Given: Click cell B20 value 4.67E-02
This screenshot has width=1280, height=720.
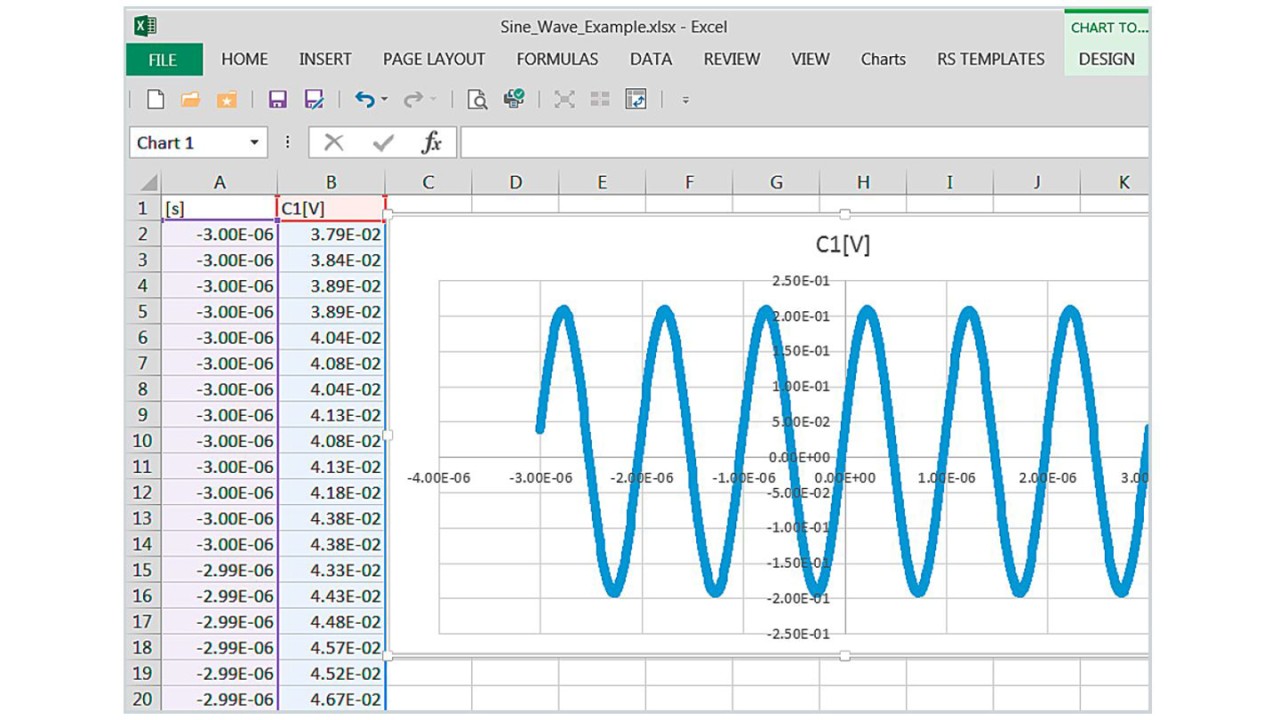Looking at the screenshot, I should (x=331, y=699).
